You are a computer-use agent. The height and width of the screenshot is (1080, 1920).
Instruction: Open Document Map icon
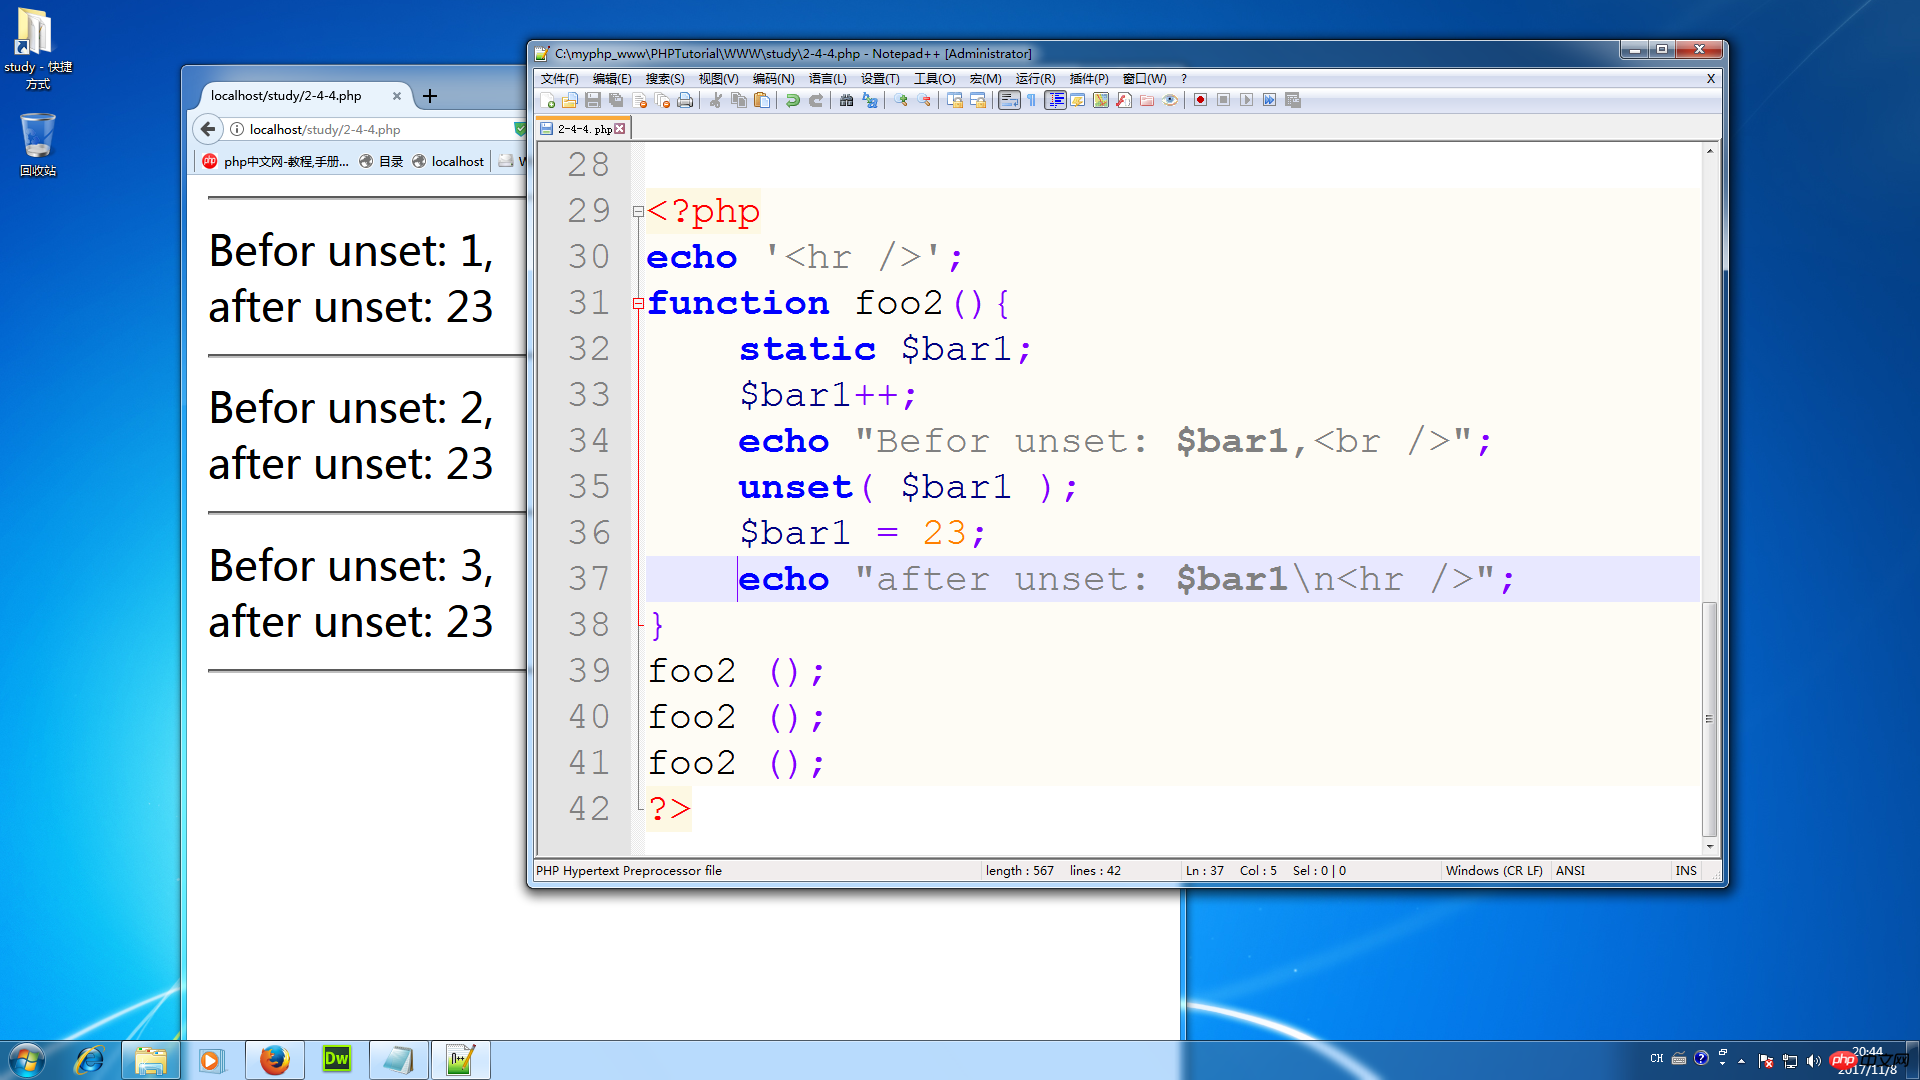[1101, 100]
